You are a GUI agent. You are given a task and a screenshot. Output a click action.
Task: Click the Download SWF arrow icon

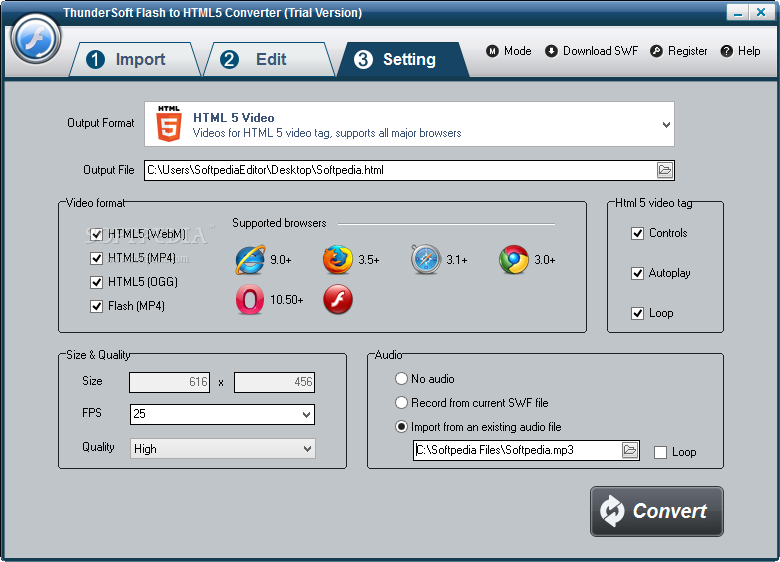click(551, 51)
